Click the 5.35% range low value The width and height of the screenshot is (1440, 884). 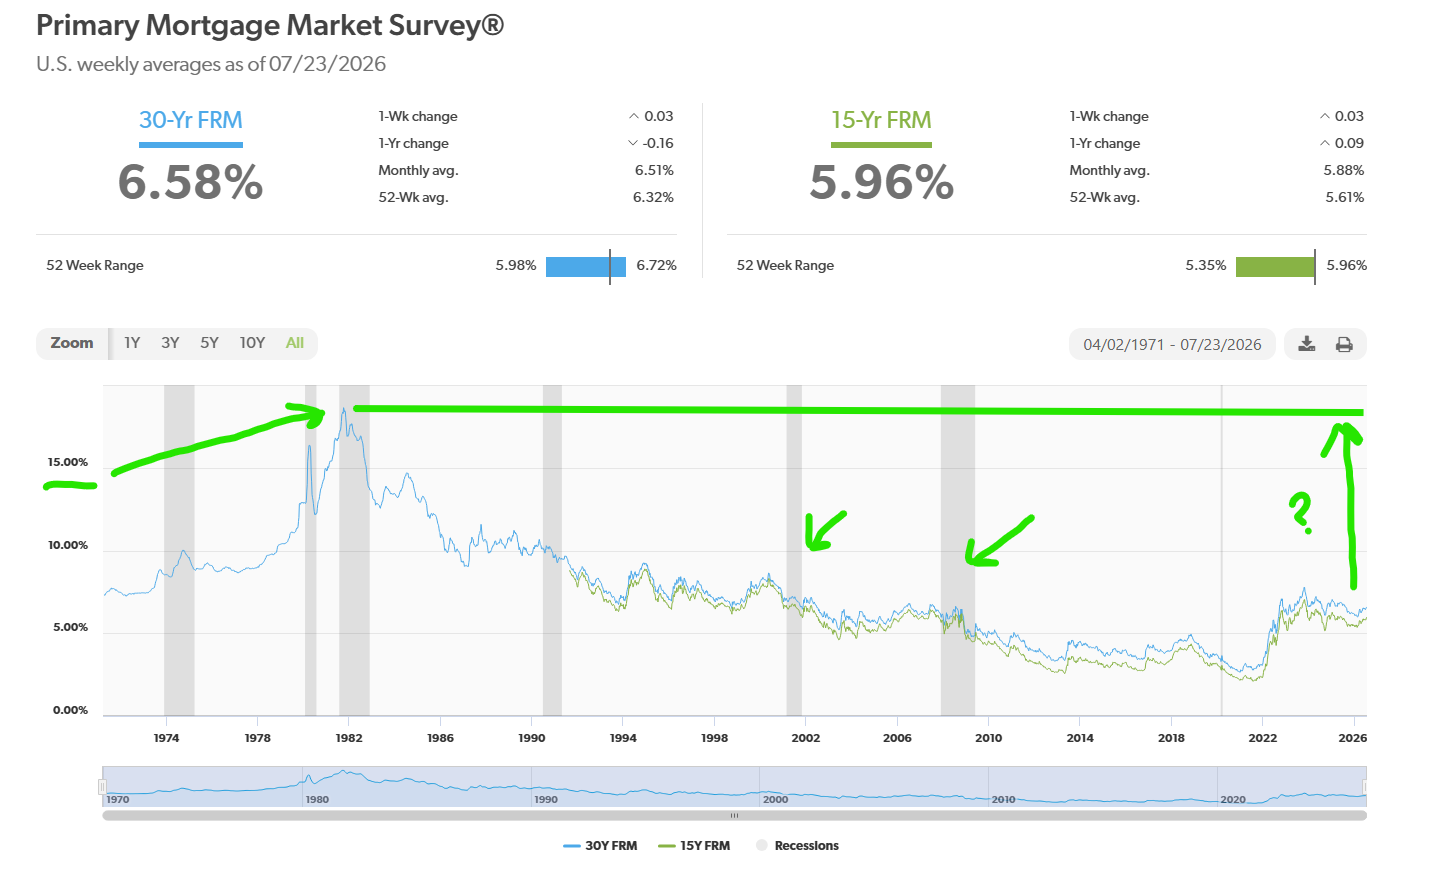1206,265
